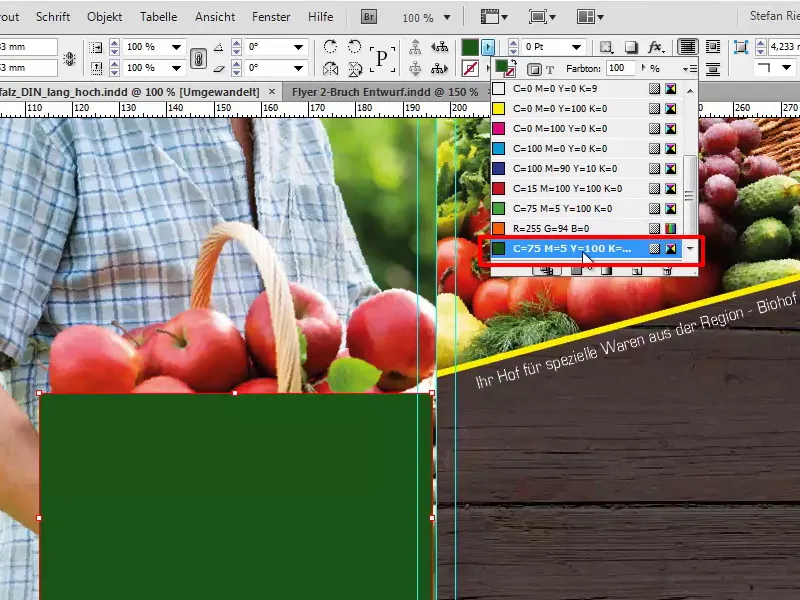Click the icon left of drop shadow
This screenshot has height=600, width=800.
[606, 47]
